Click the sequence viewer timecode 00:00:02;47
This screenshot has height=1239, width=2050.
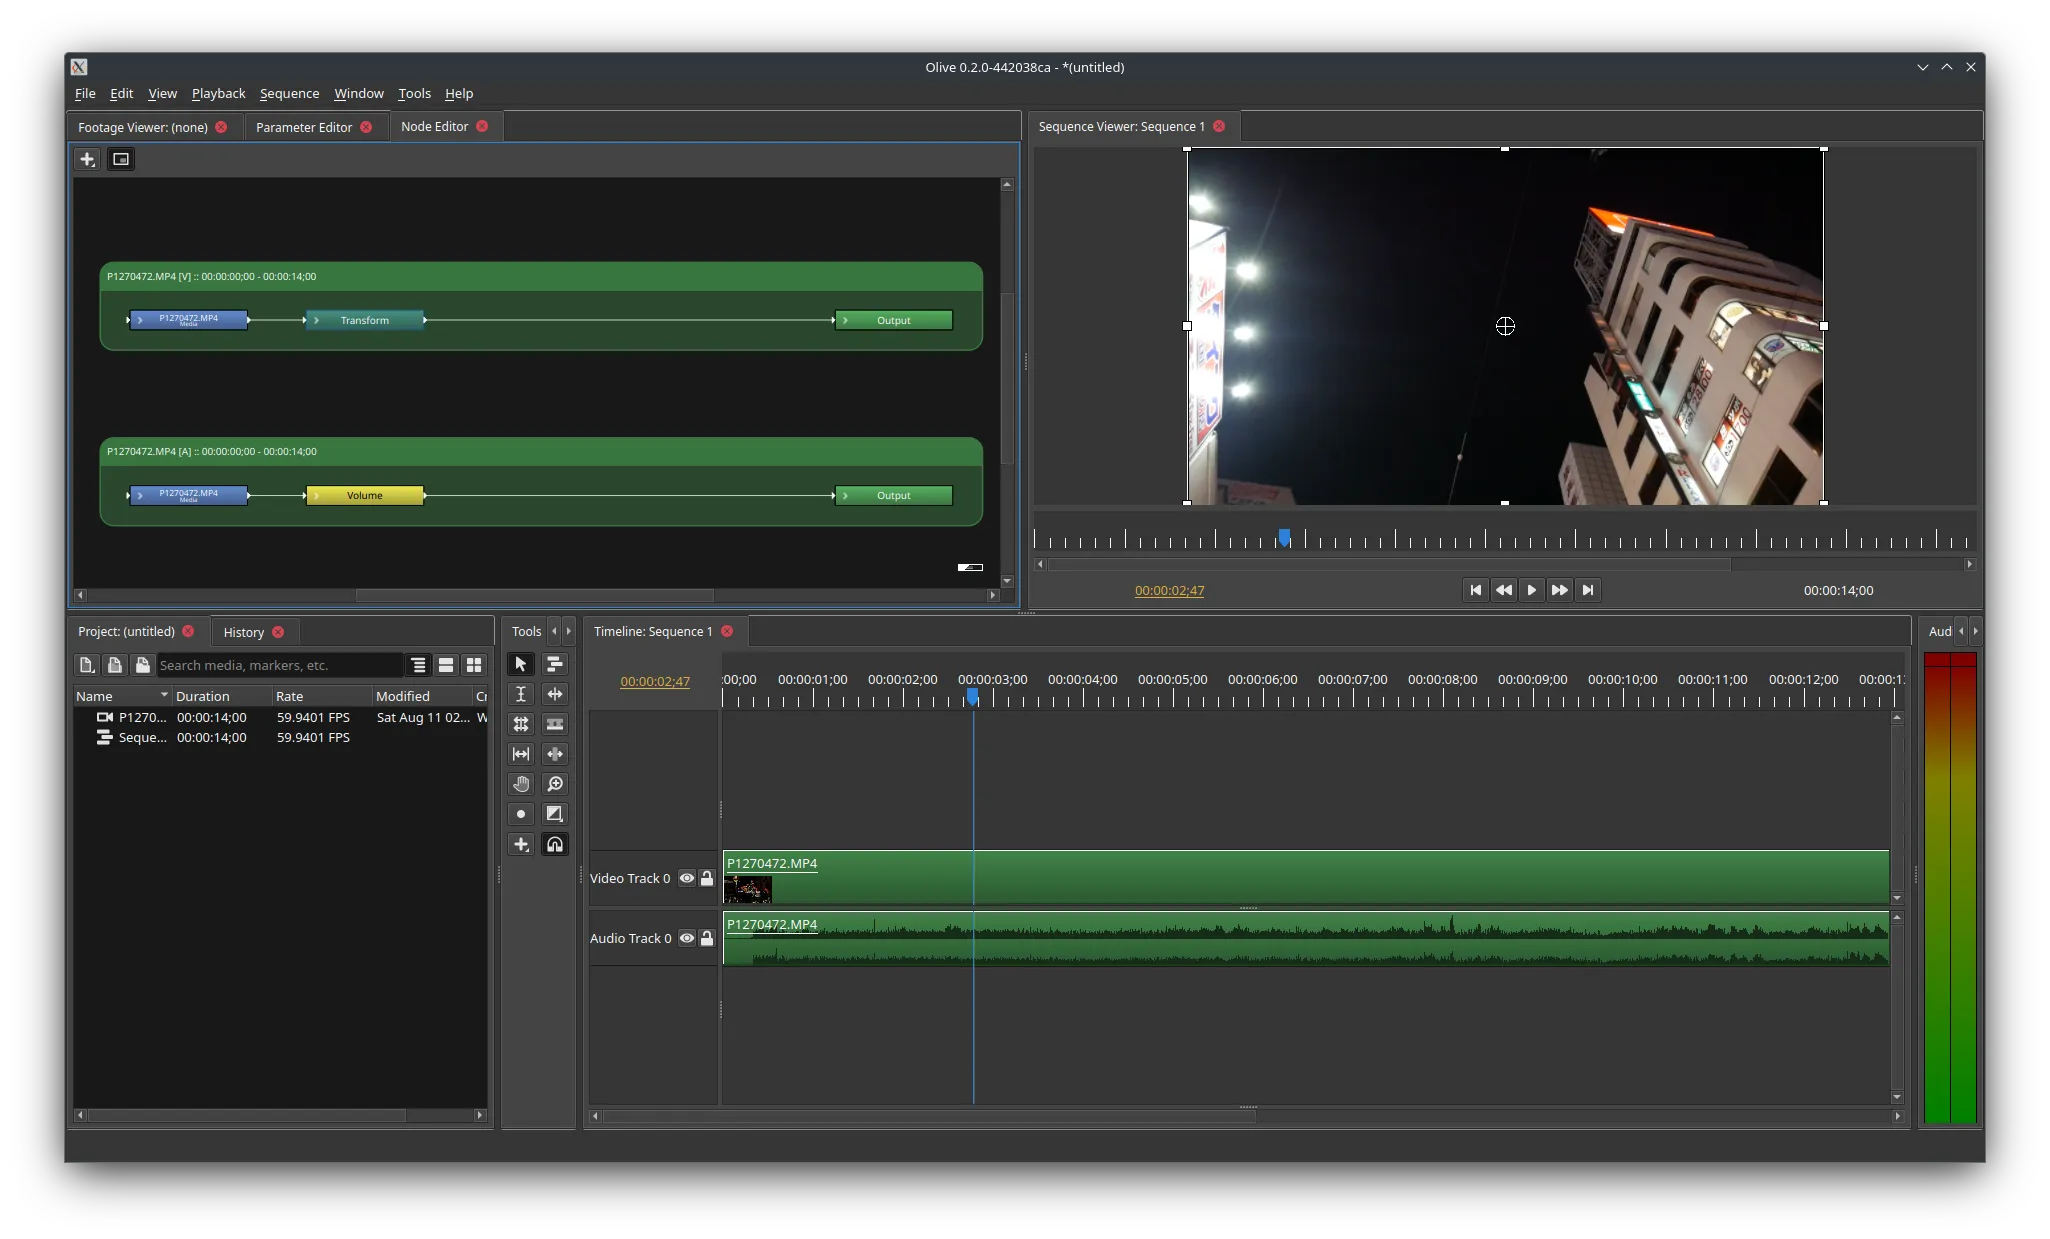pos(1169,590)
